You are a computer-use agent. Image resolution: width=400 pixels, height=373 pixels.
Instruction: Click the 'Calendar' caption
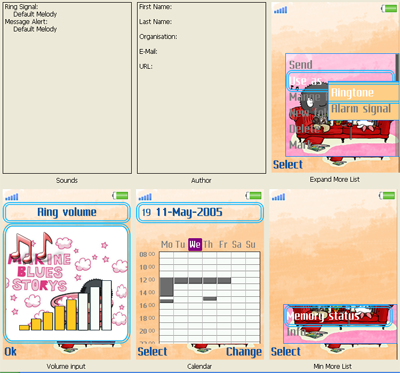[x=199, y=367]
